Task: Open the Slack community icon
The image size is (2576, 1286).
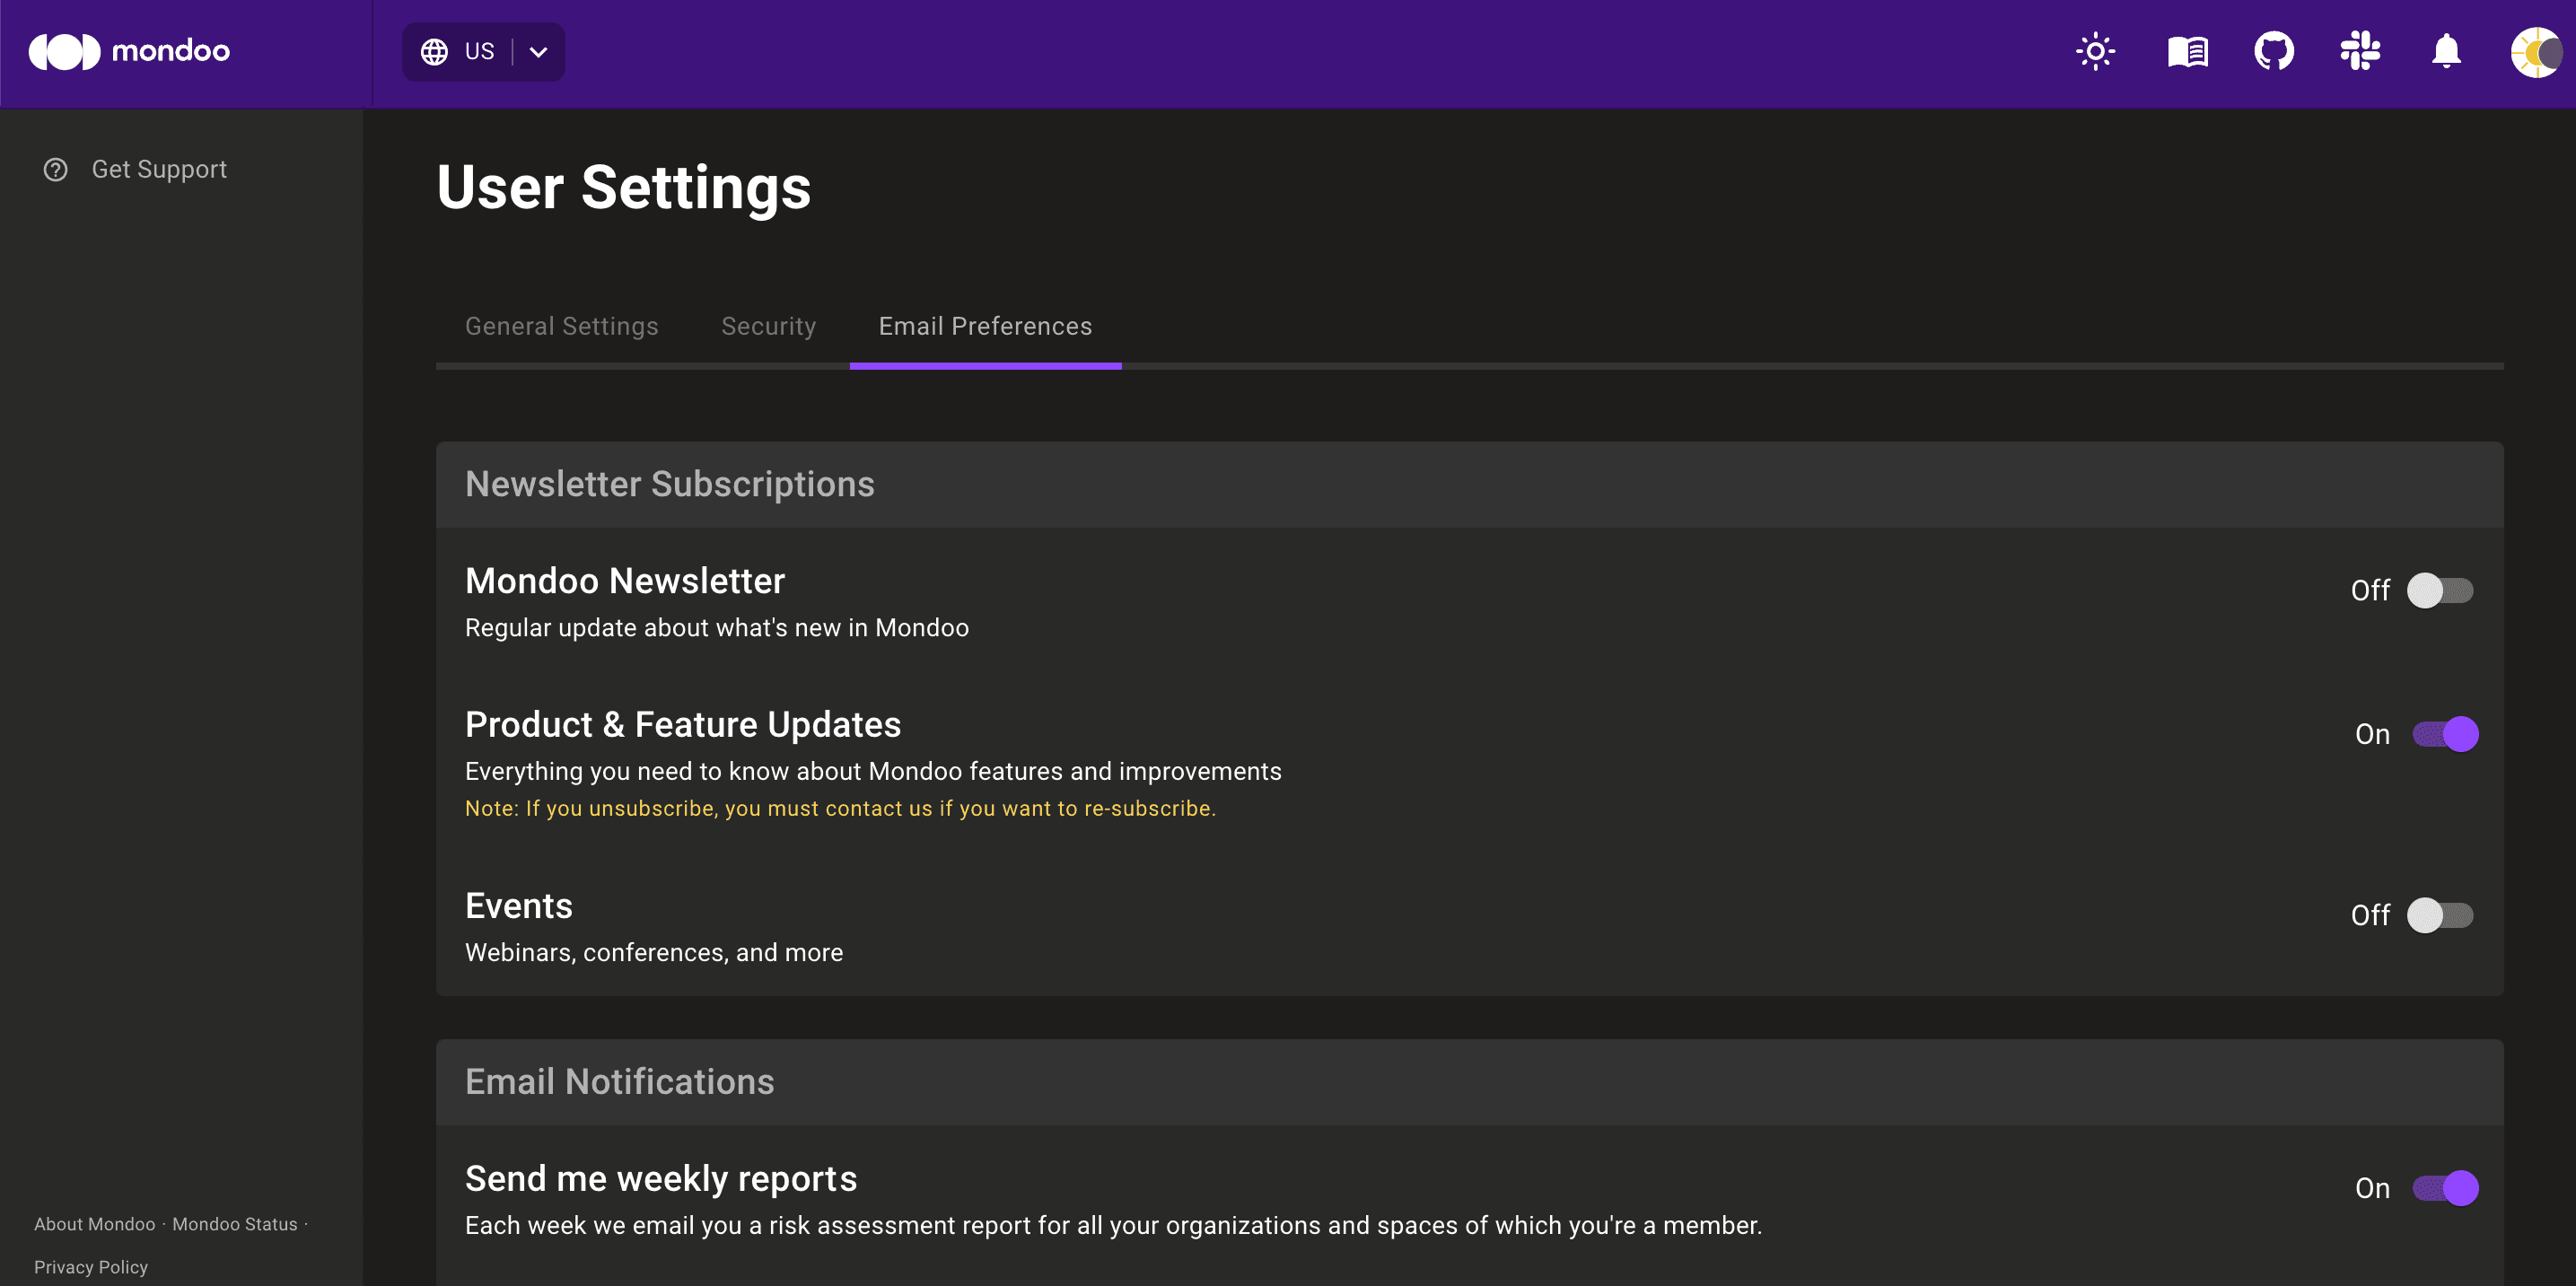Action: coord(2361,51)
